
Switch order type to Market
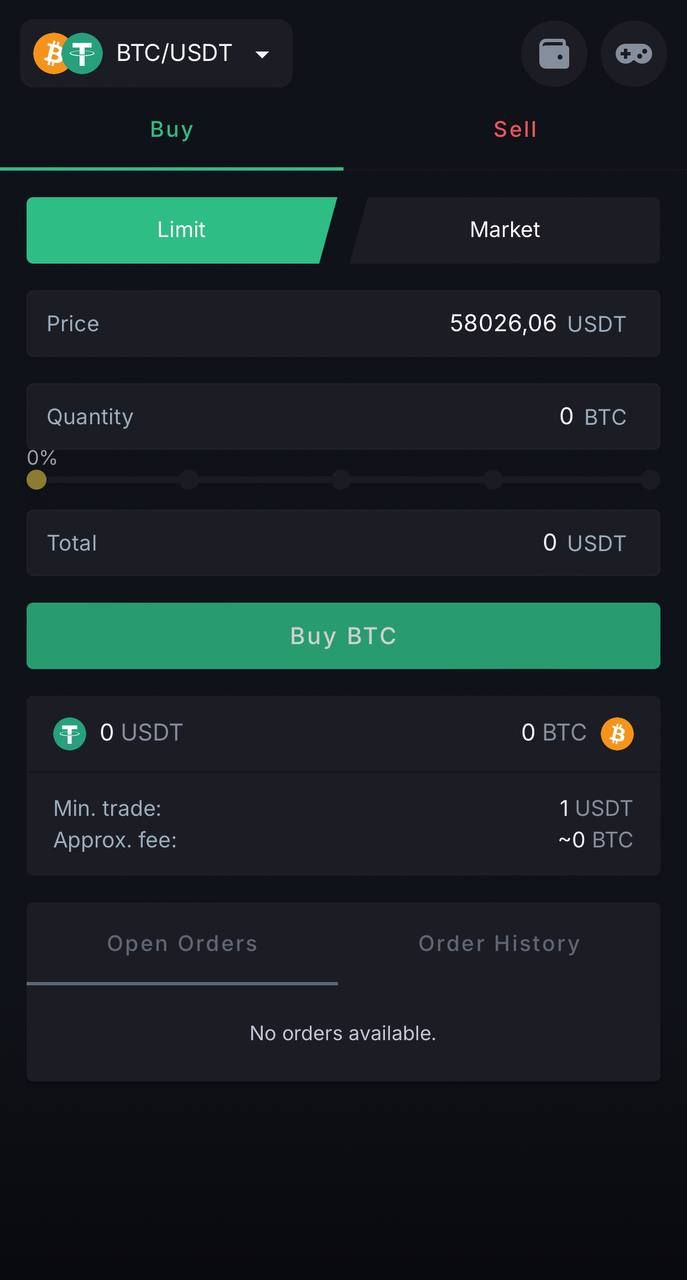click(x=504, y=230)
